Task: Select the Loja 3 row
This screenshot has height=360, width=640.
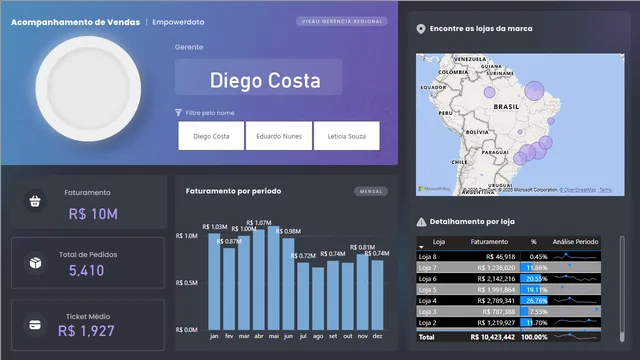Action: tap(509, 312)
